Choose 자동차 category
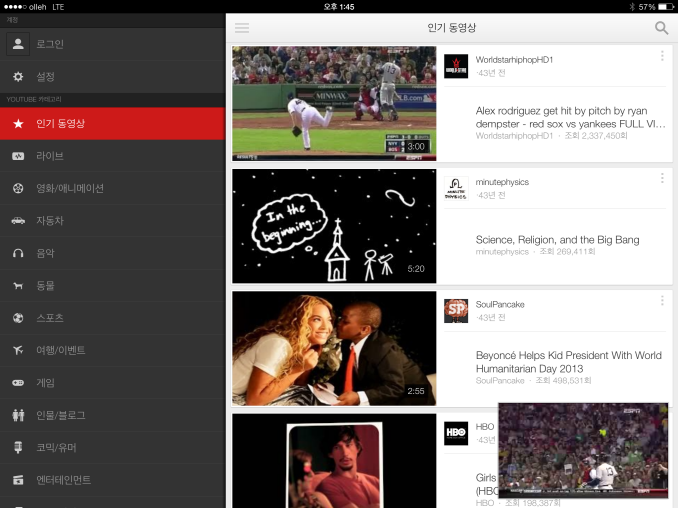The height and width of the screenshot is (508, 678). point(112,221)
